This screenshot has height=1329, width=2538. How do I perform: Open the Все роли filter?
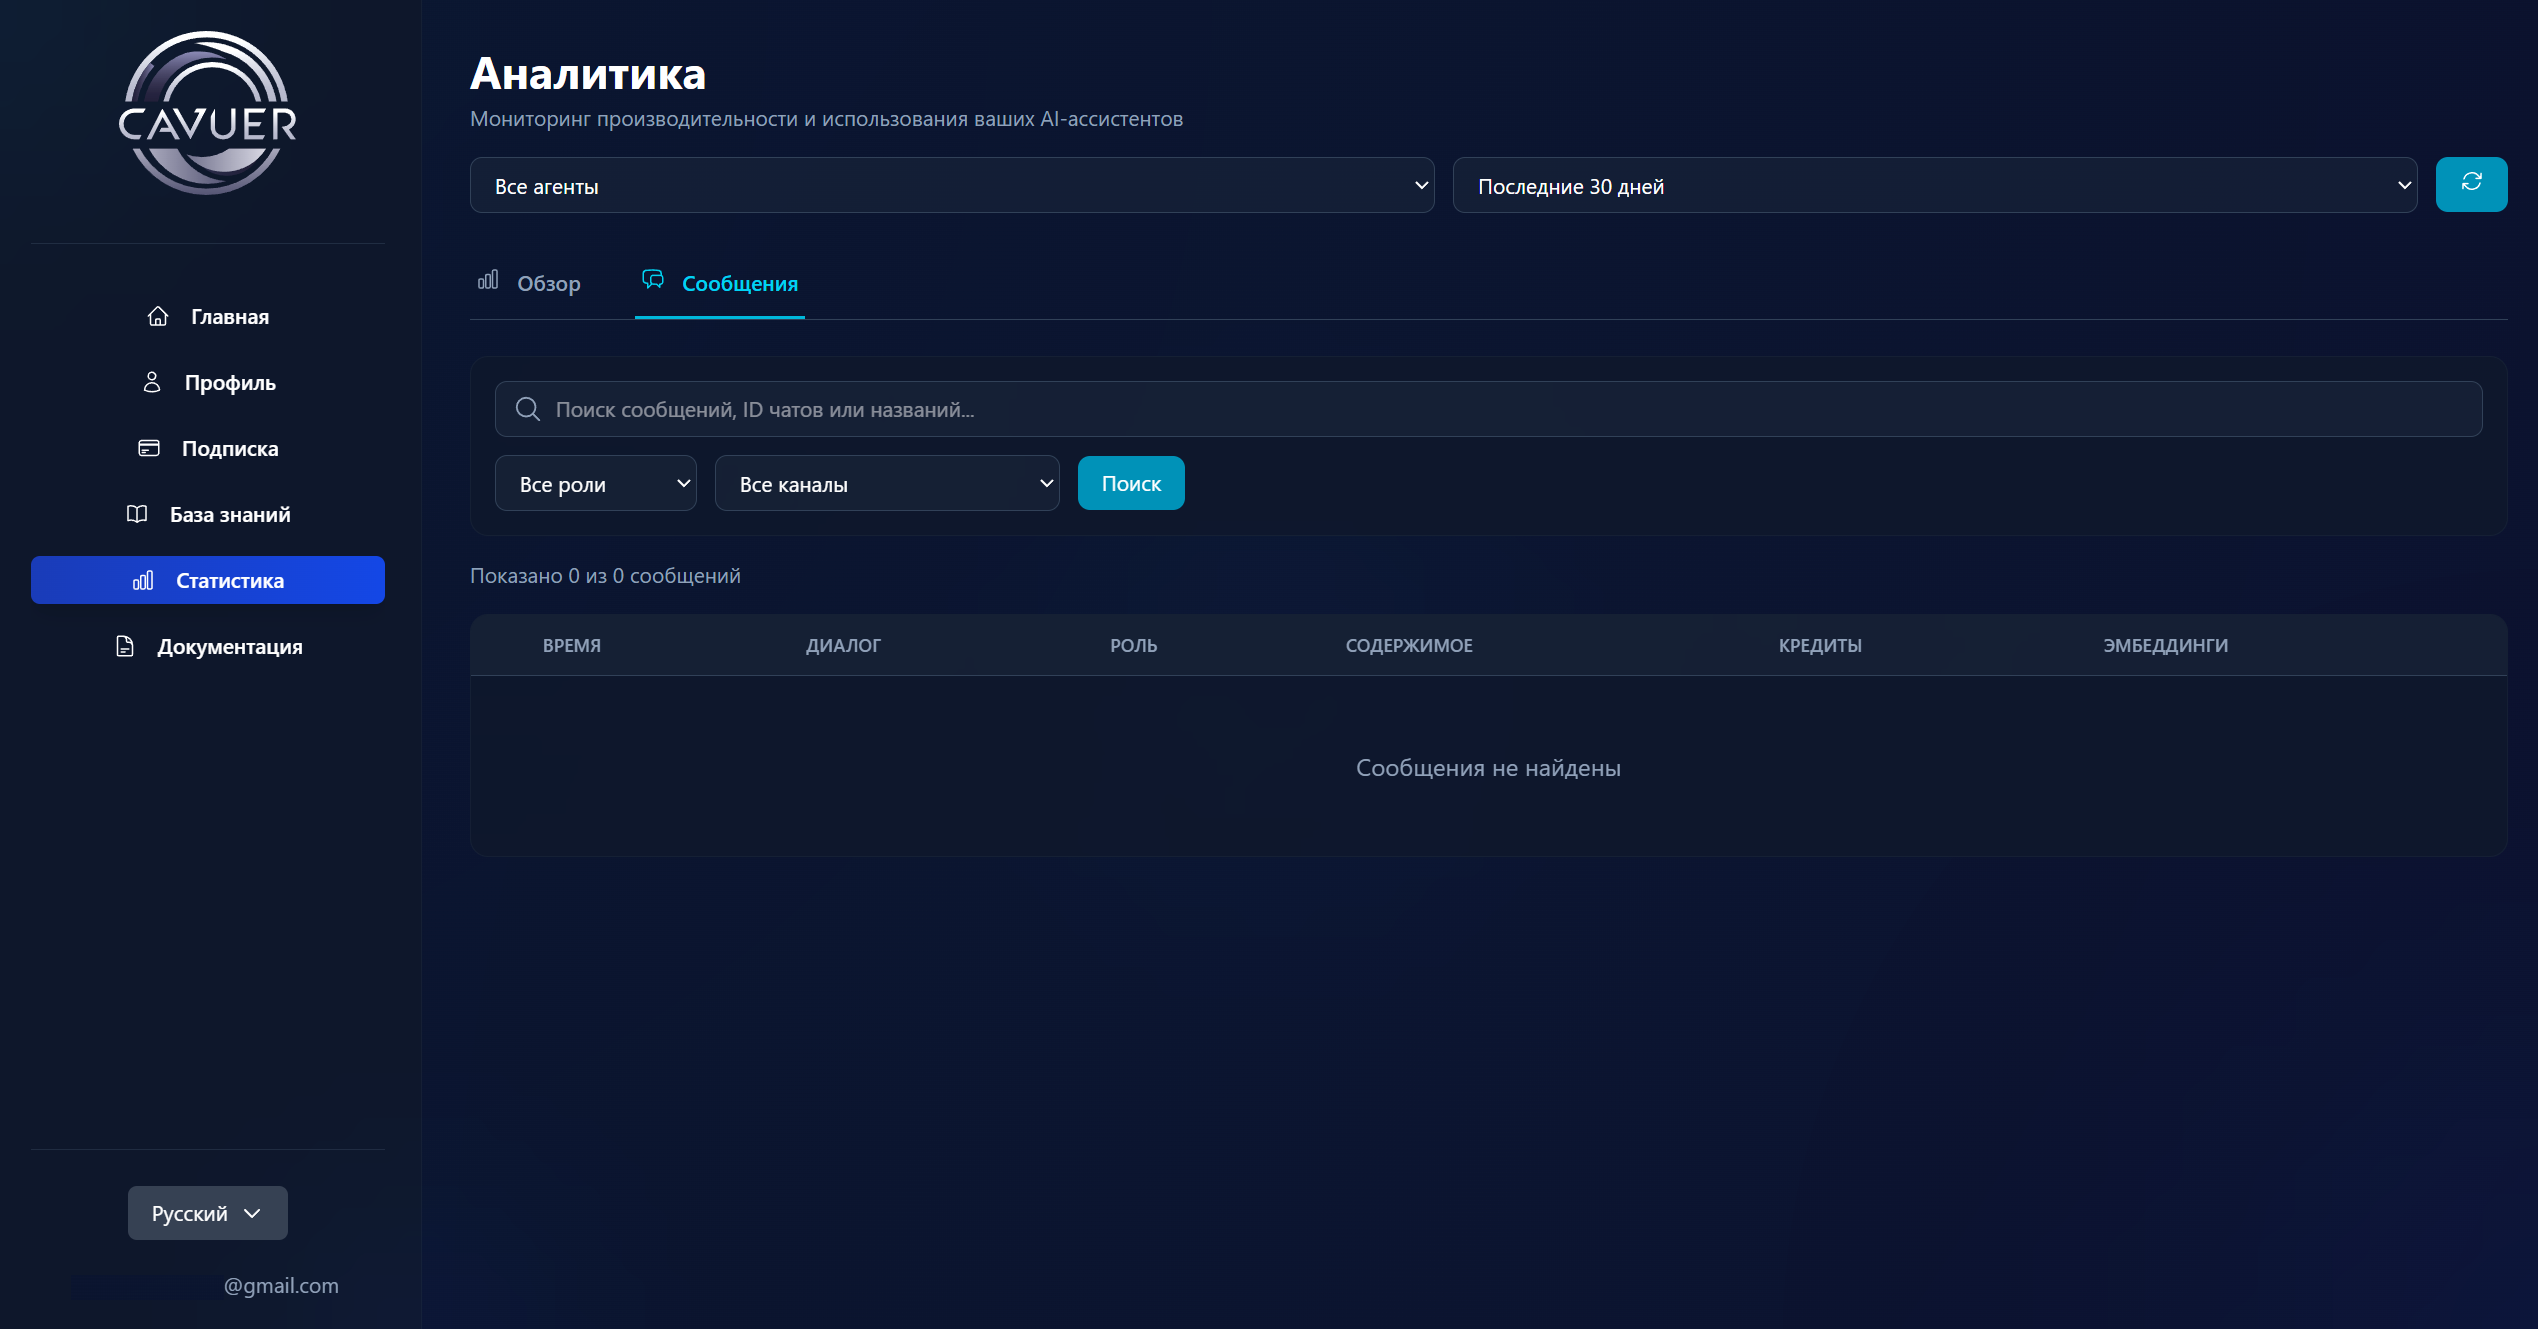(595, 484)
